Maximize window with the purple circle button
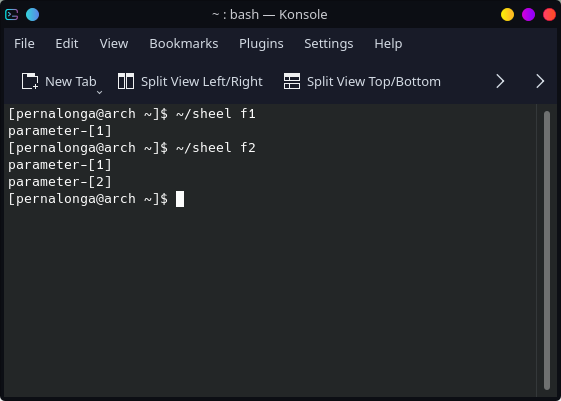The image size is (561, 401). tap(528, 15)
